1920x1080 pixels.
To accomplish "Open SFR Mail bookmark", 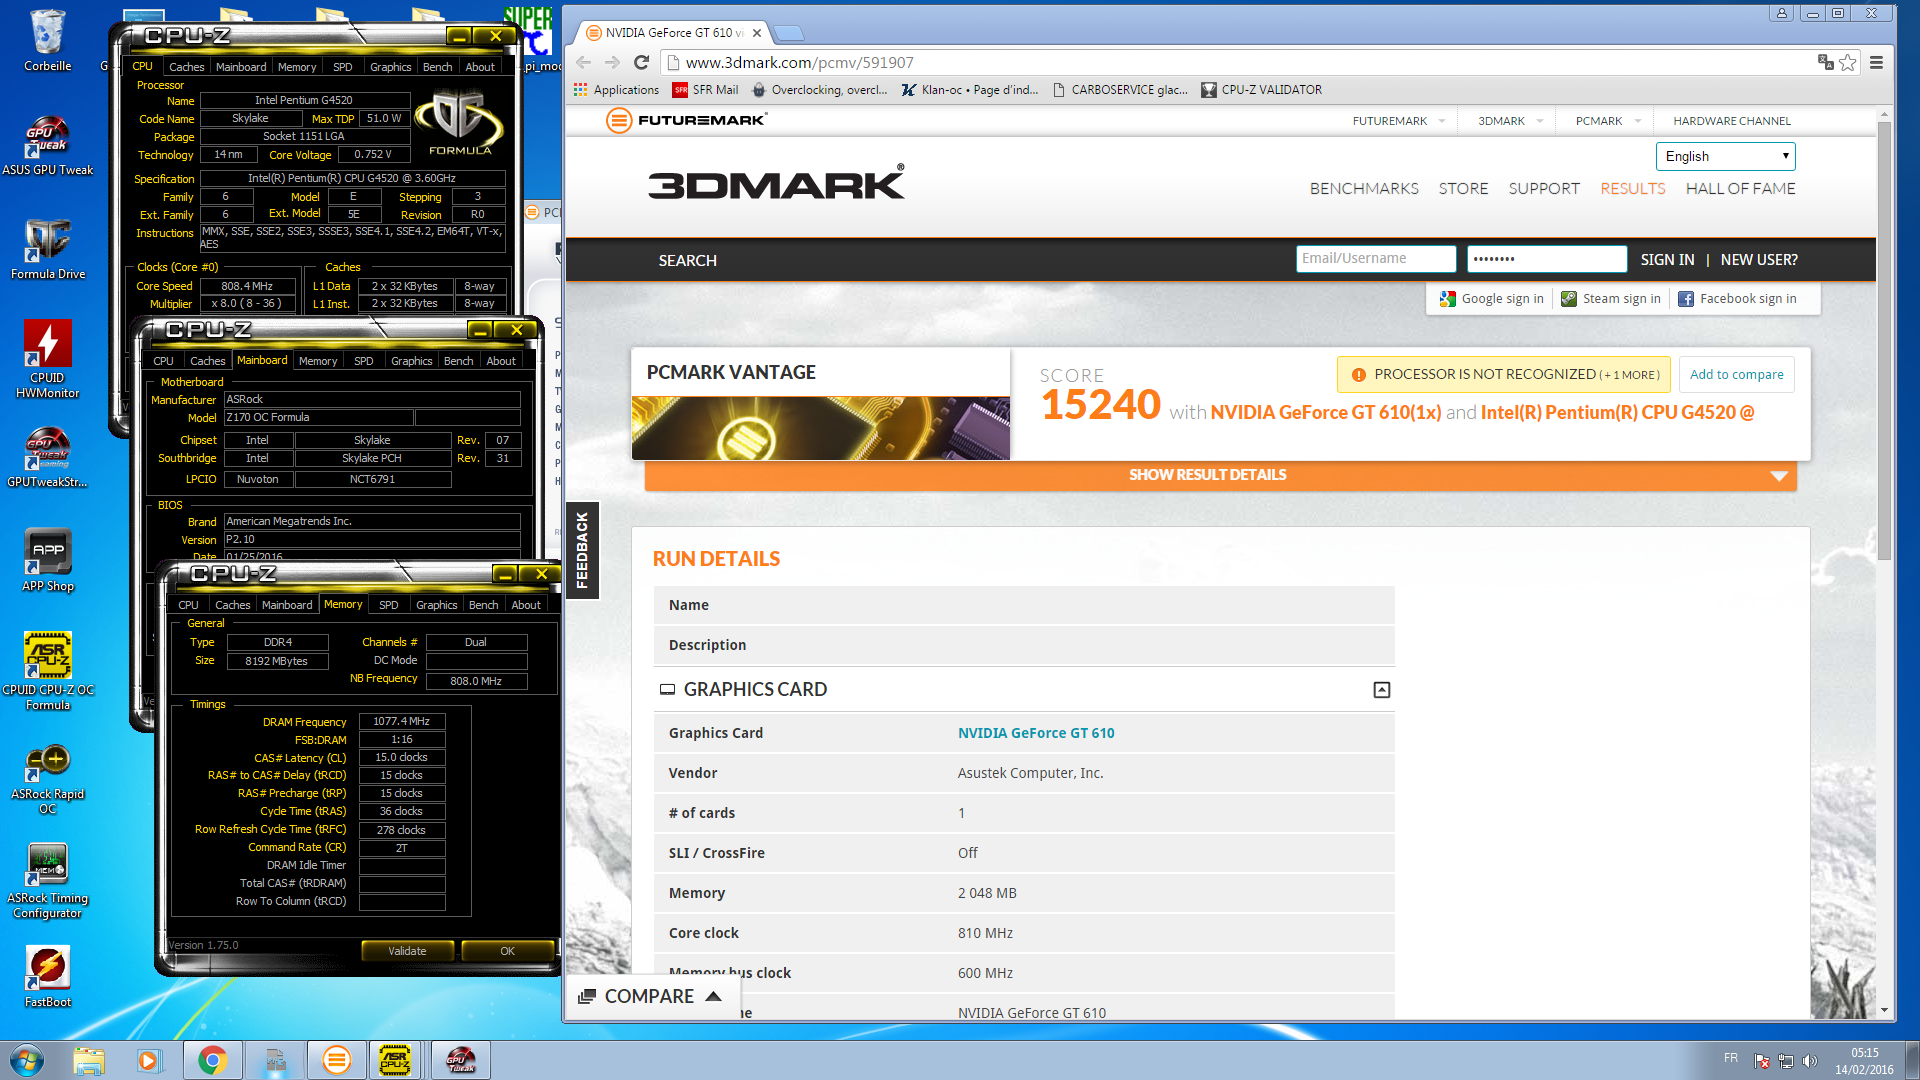I will pos(705,90).
